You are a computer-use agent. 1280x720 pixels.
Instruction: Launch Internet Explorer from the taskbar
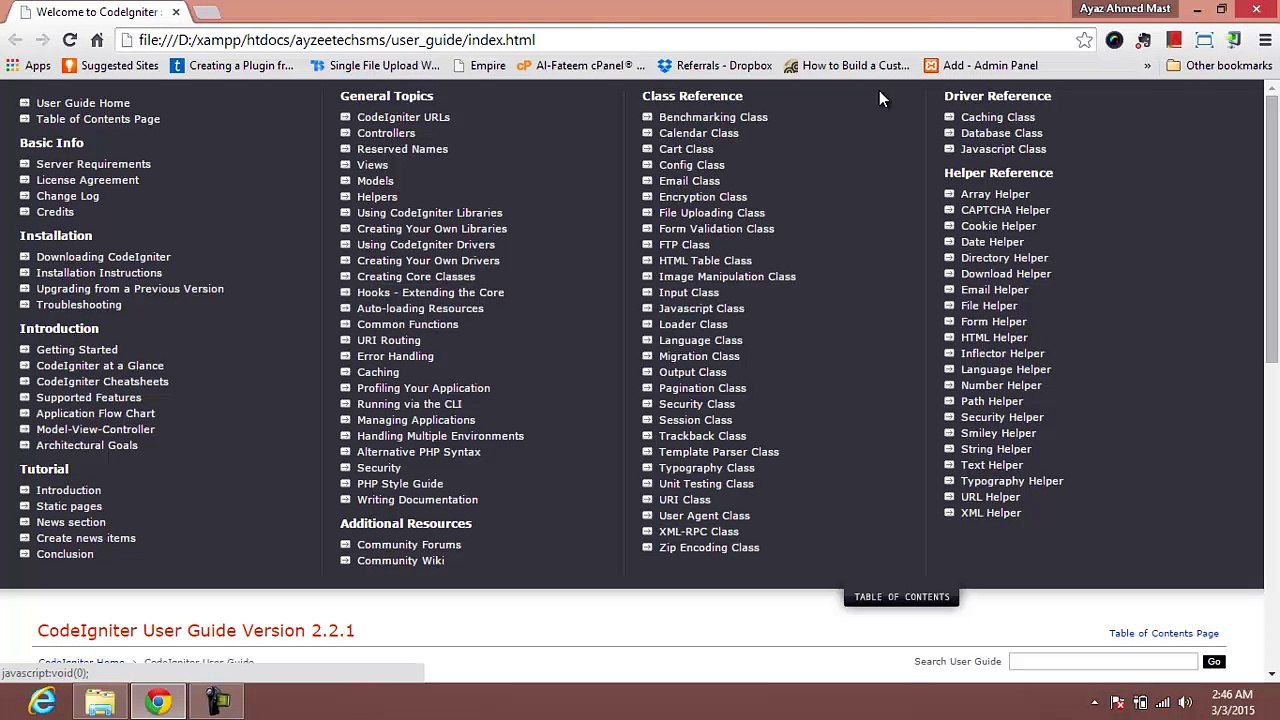tap(42, 702)
